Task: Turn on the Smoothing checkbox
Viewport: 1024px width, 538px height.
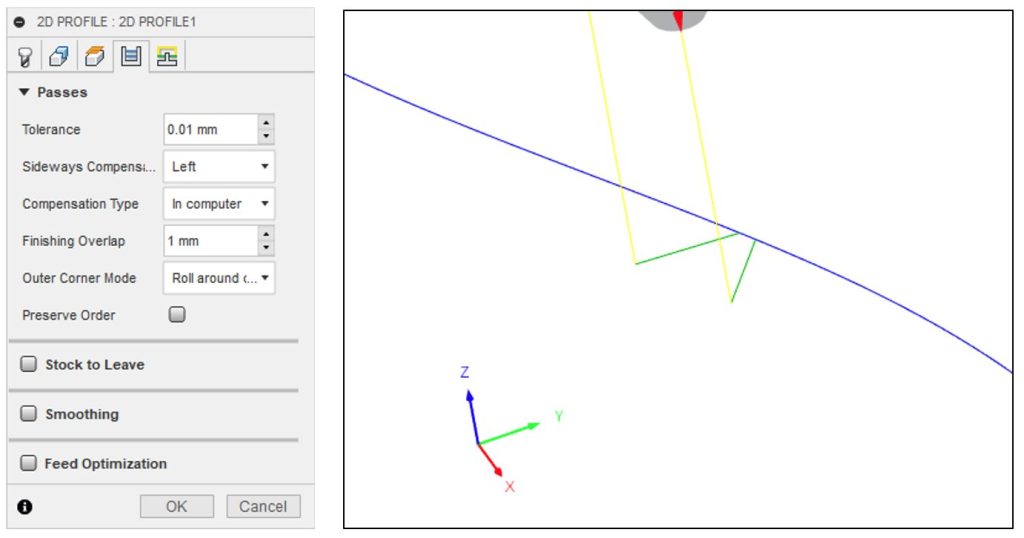Action: click(29, 414)
